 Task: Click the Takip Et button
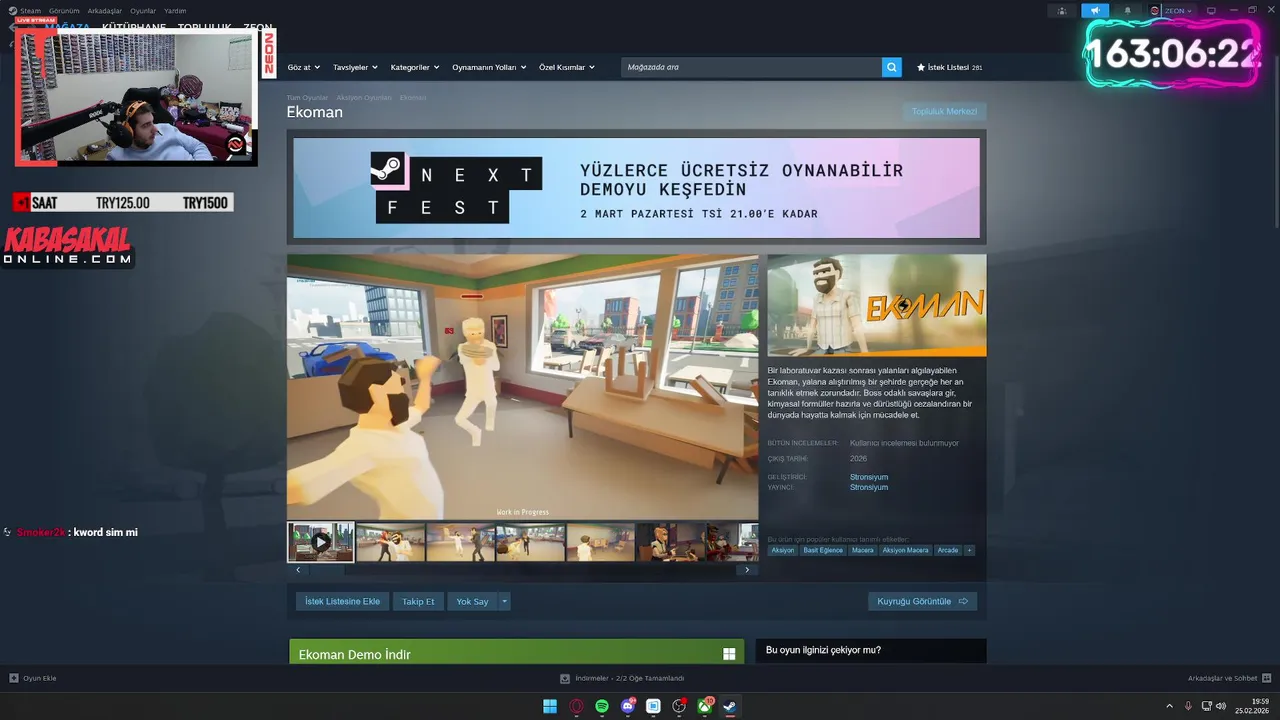(x=418, y=601)
